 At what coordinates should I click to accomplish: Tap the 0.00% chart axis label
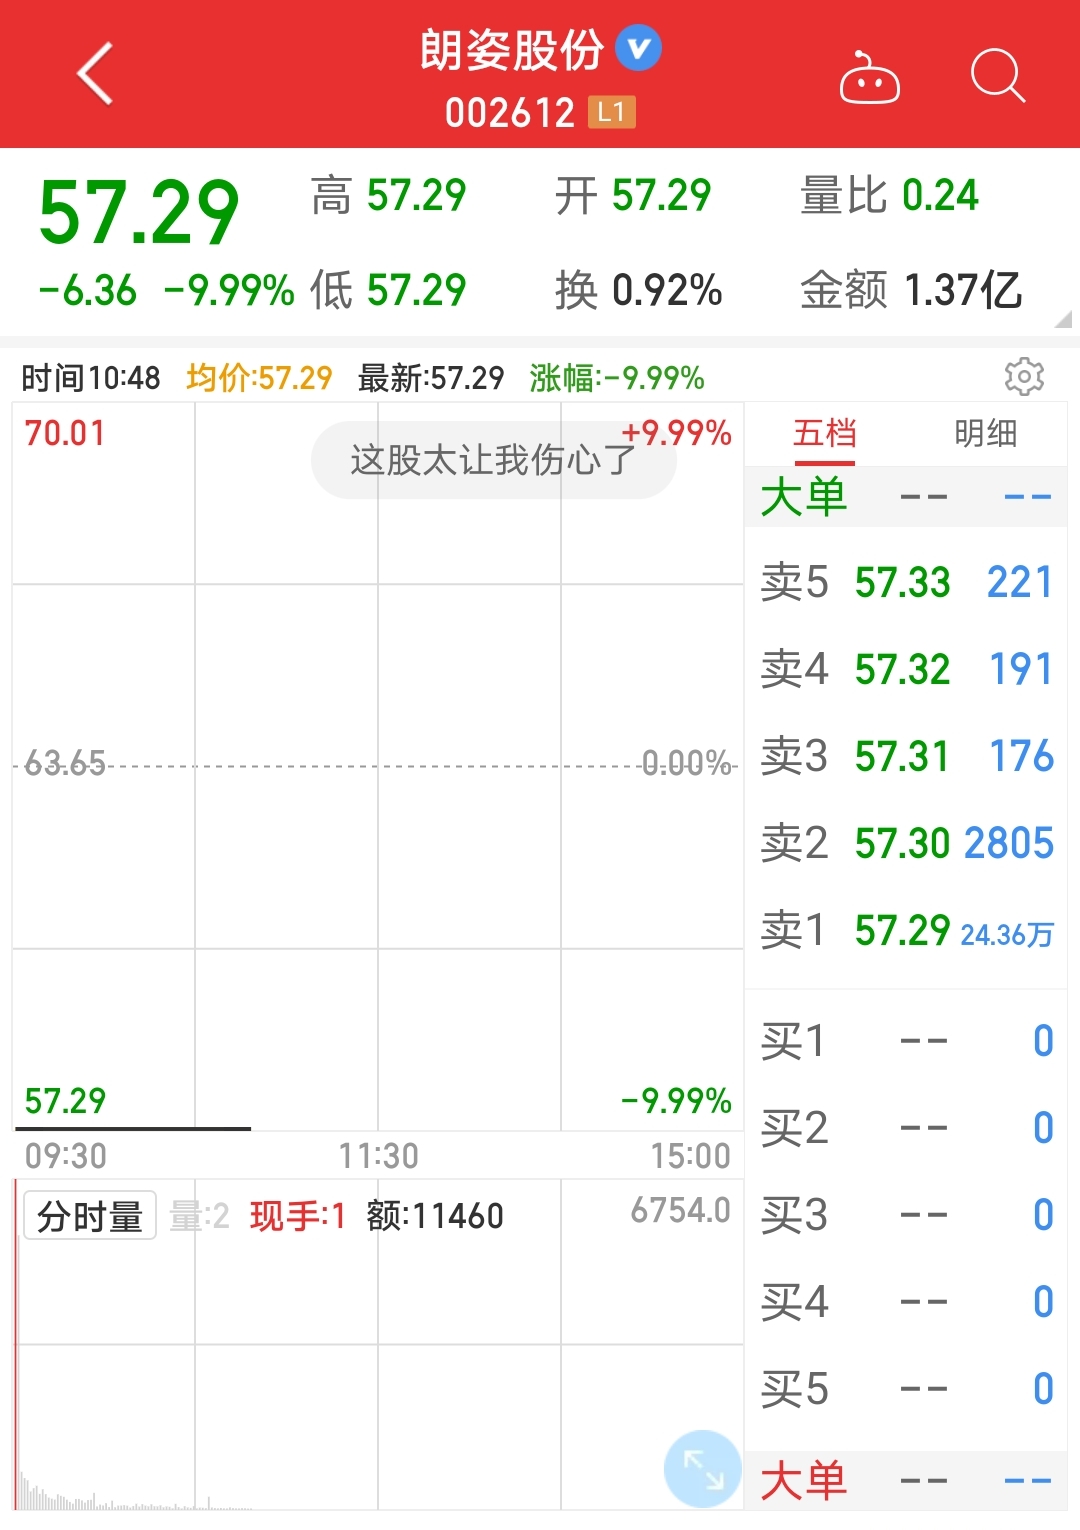(x=687, y=764)
